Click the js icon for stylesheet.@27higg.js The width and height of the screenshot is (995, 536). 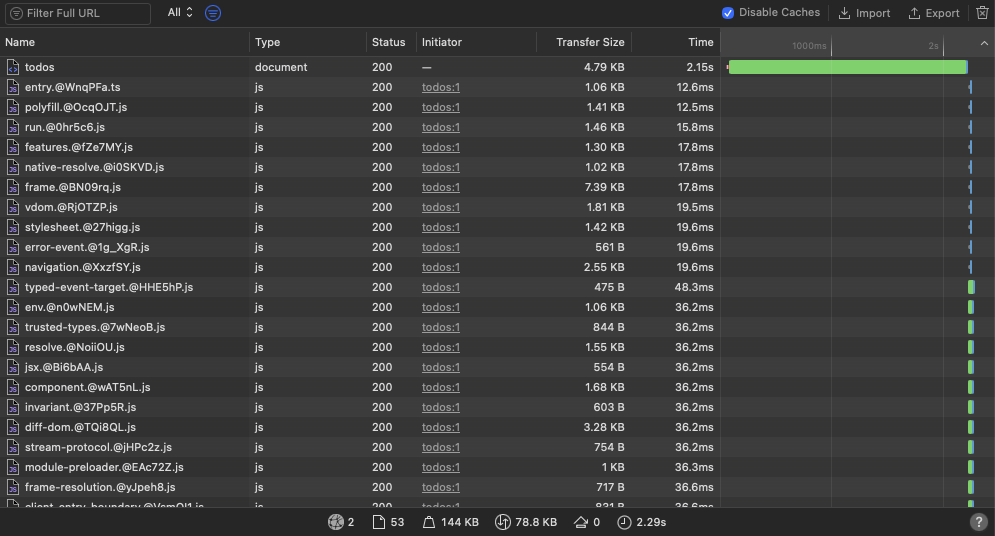[x=13, y=227]
